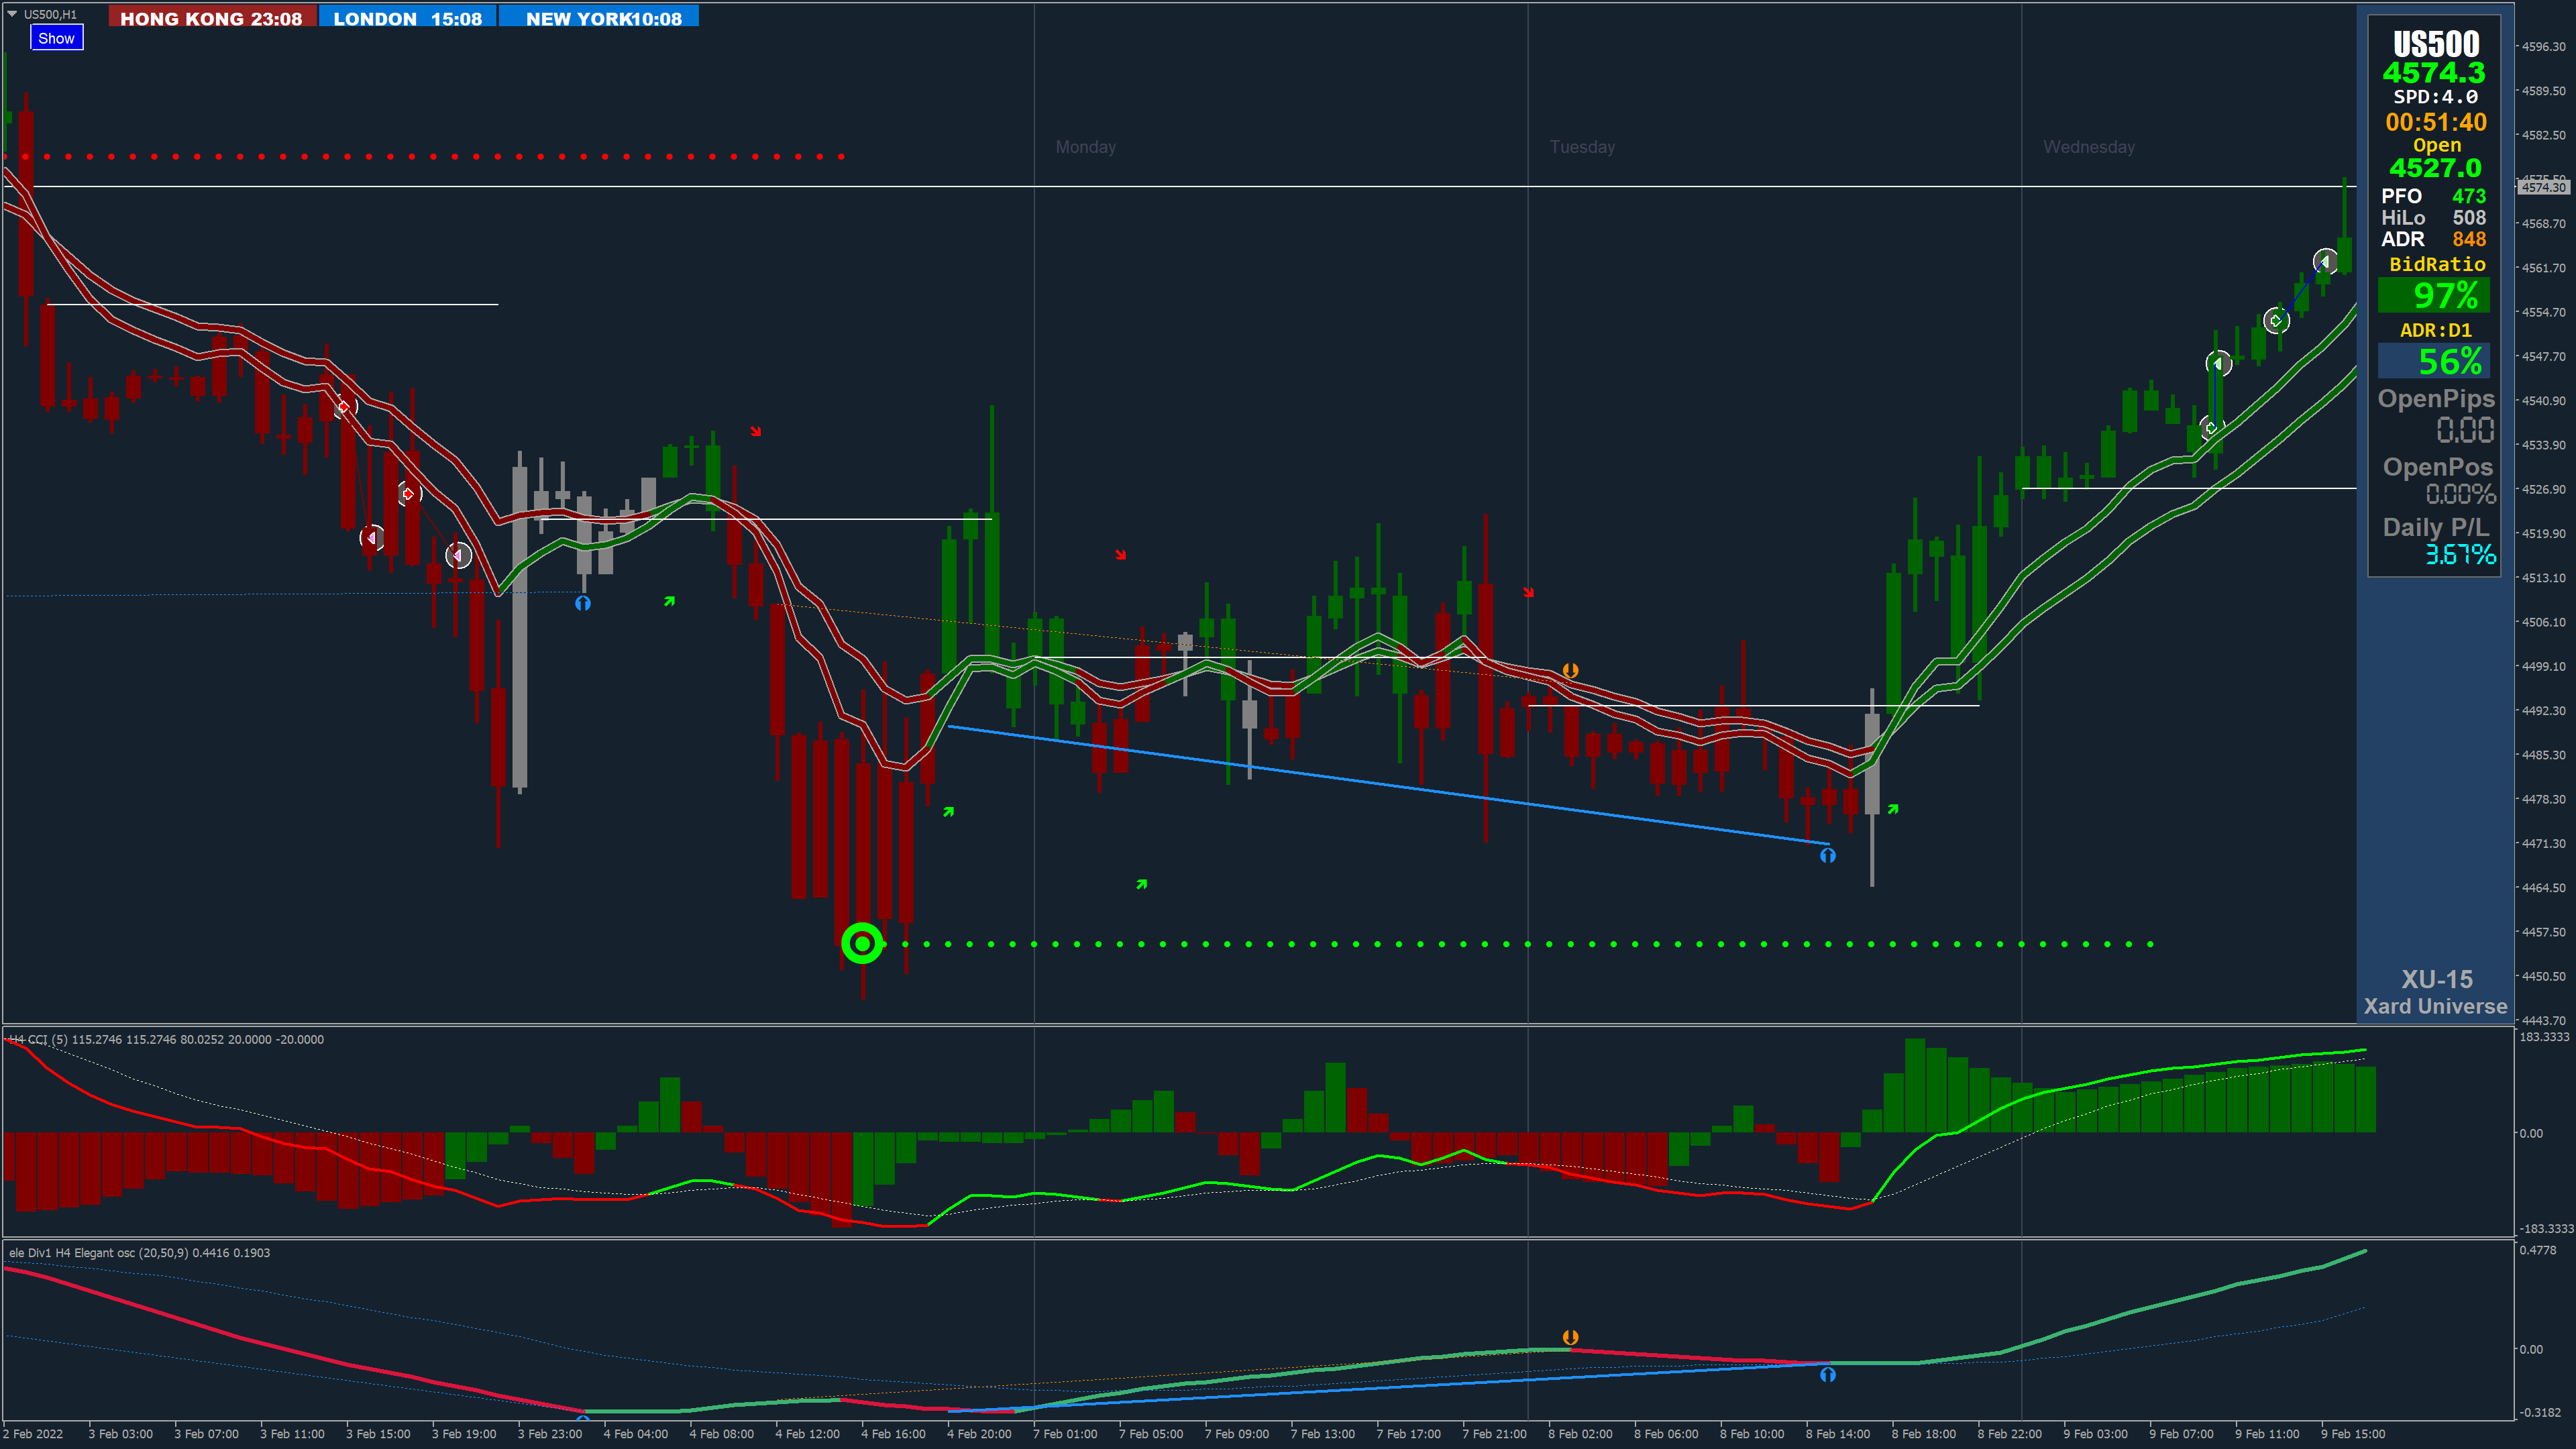Click blue arrow marker in Elegant oscillator

(1827, 1375)
